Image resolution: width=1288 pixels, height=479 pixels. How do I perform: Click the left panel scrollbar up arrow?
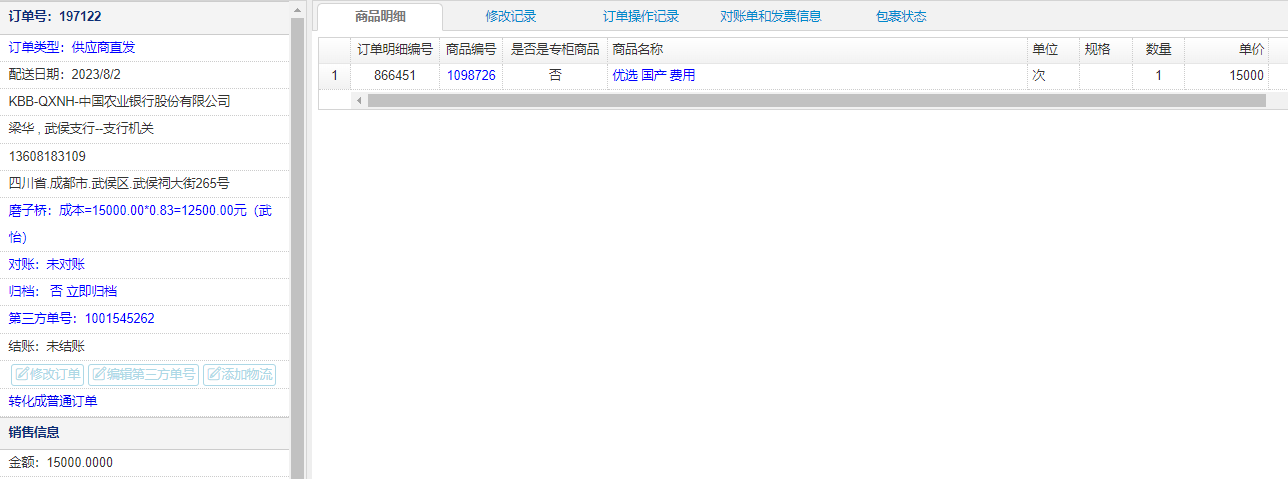pyautogui.click(x=297, y=8)
